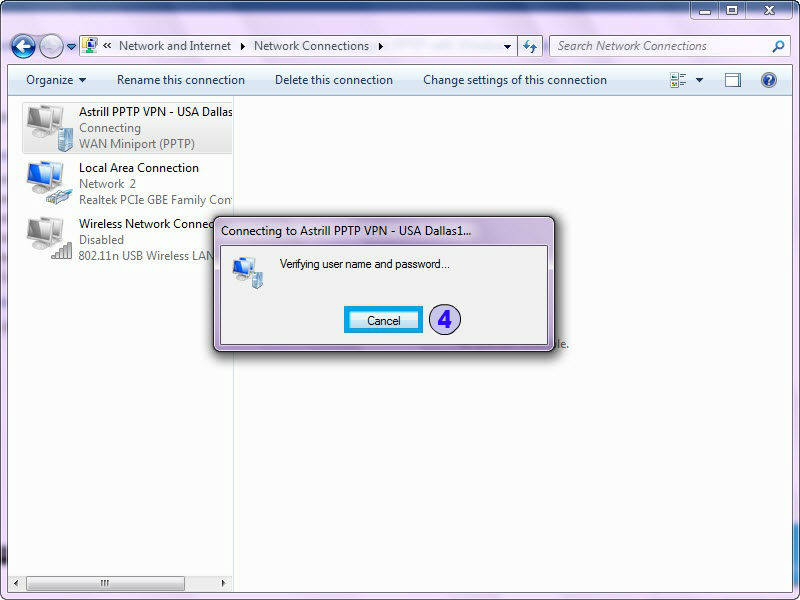The image size is (800, 600).
Task: Select Local Area Connection icon
Action: click(x=49, y=183)
